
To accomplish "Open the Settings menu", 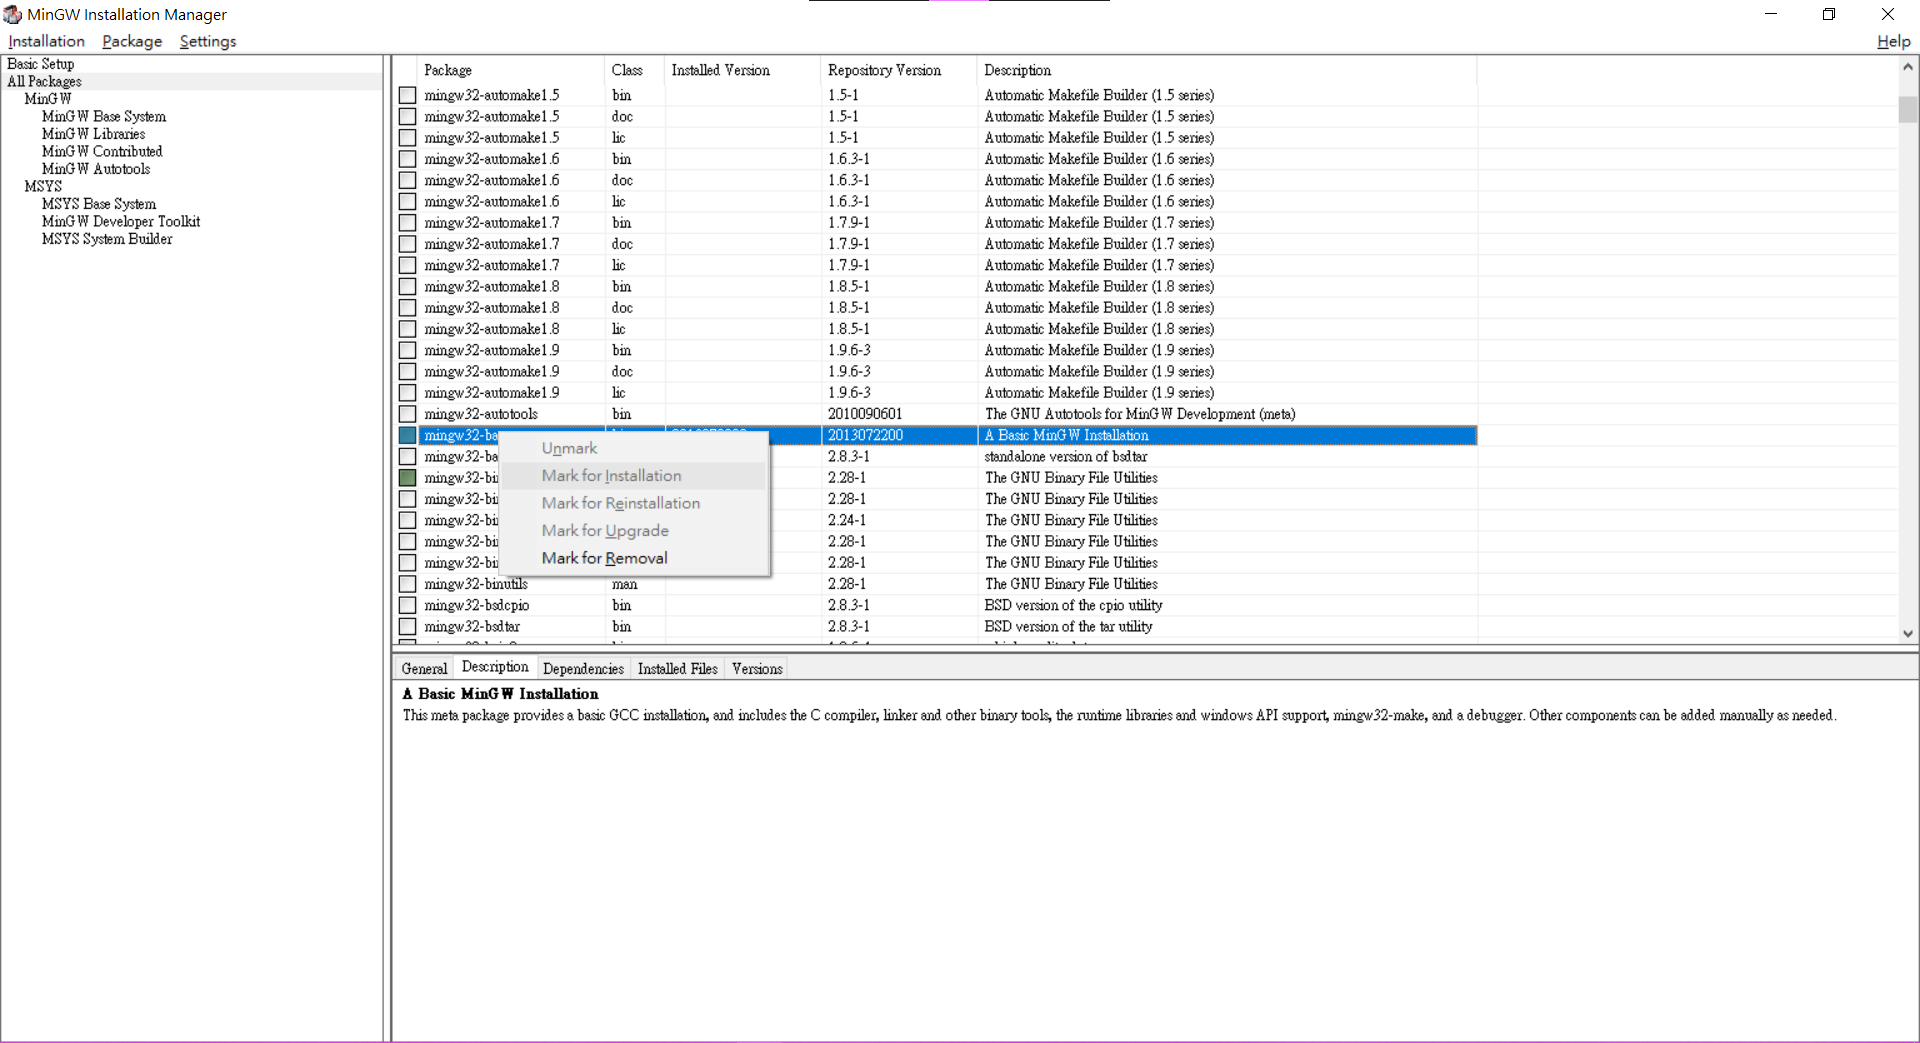I will [x=208, y=41].
